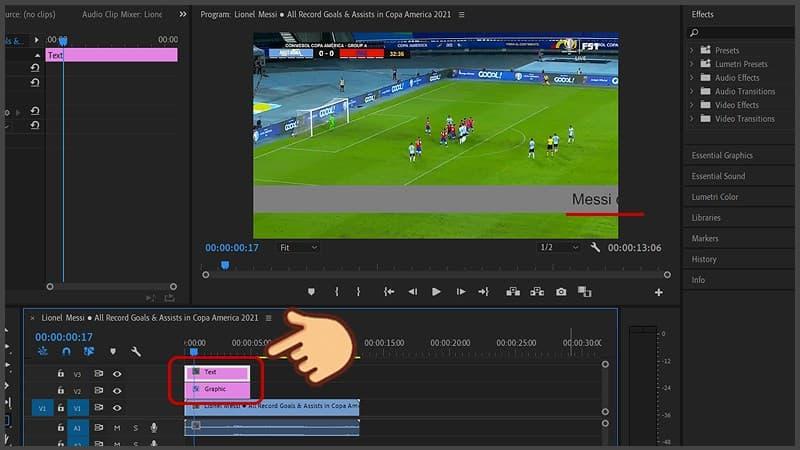Screen dimensions: 800x450
Task: Play the sequence in the Program monitor
Action: click(x=436, y=292)
